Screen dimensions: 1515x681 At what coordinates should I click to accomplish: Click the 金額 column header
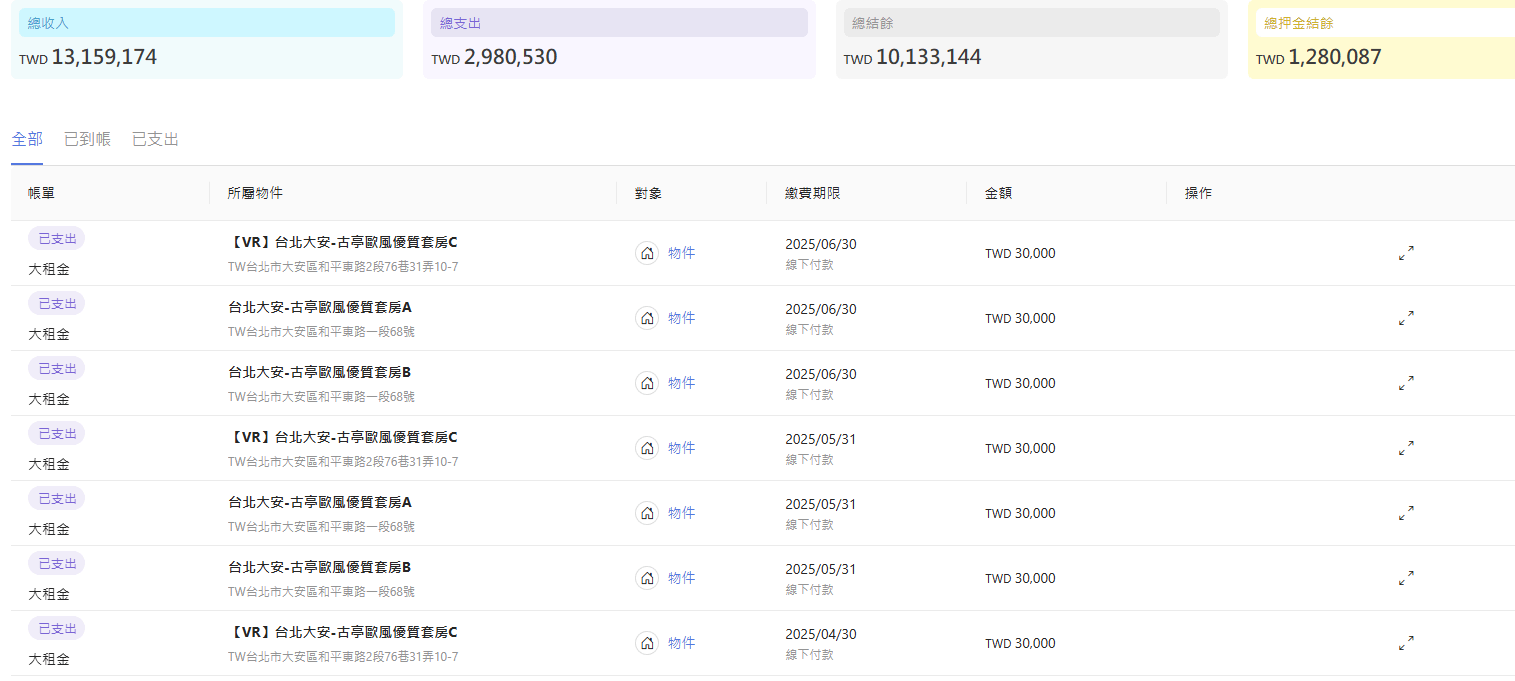point(998,193)
